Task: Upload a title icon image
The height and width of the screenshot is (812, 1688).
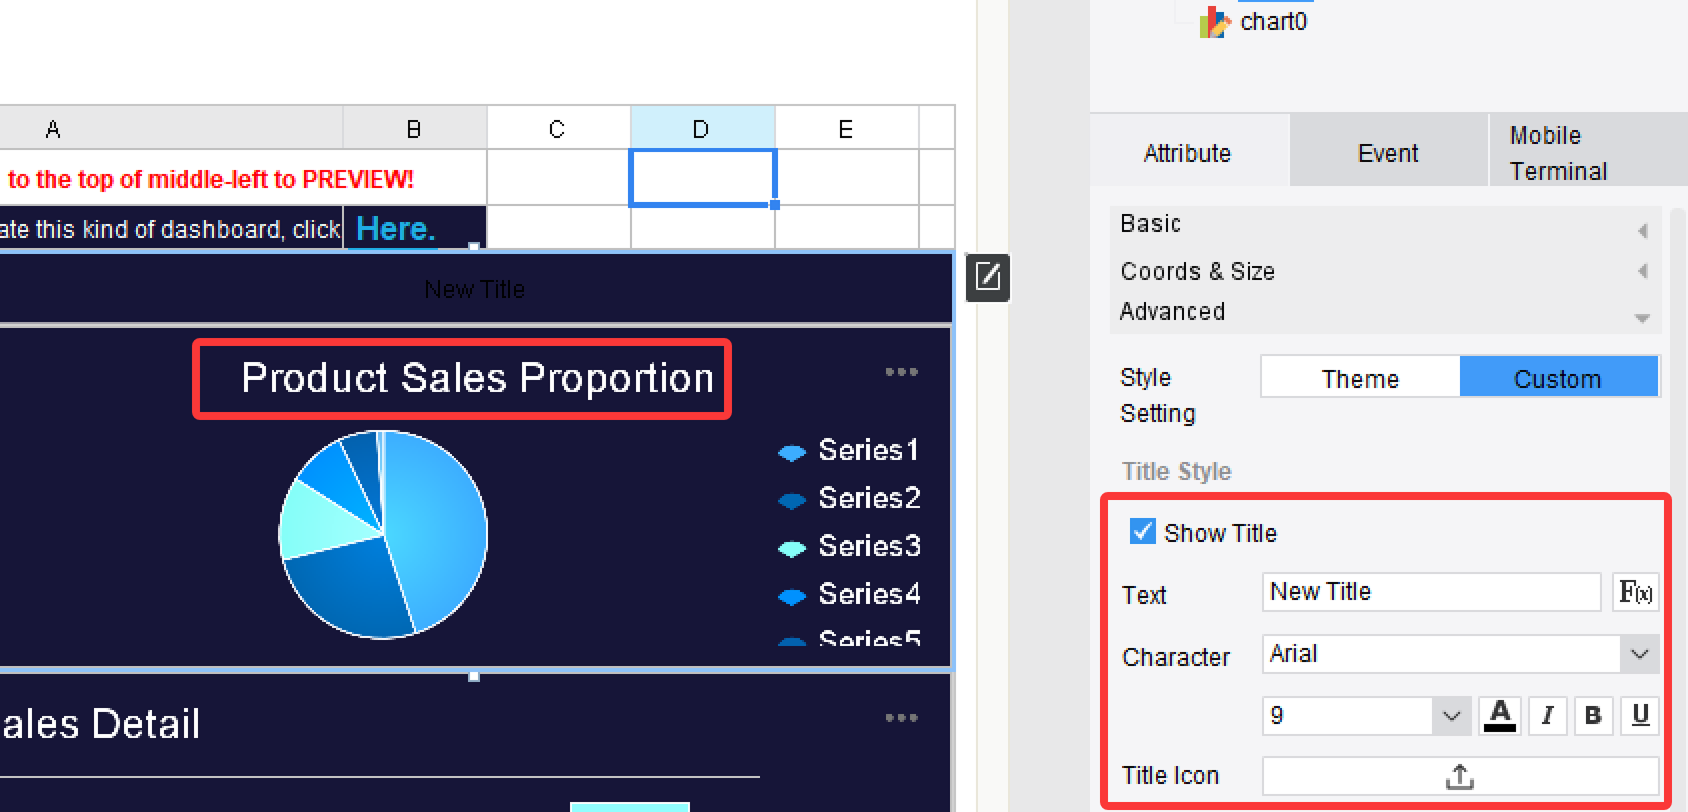Action: tap(1460, 776)
